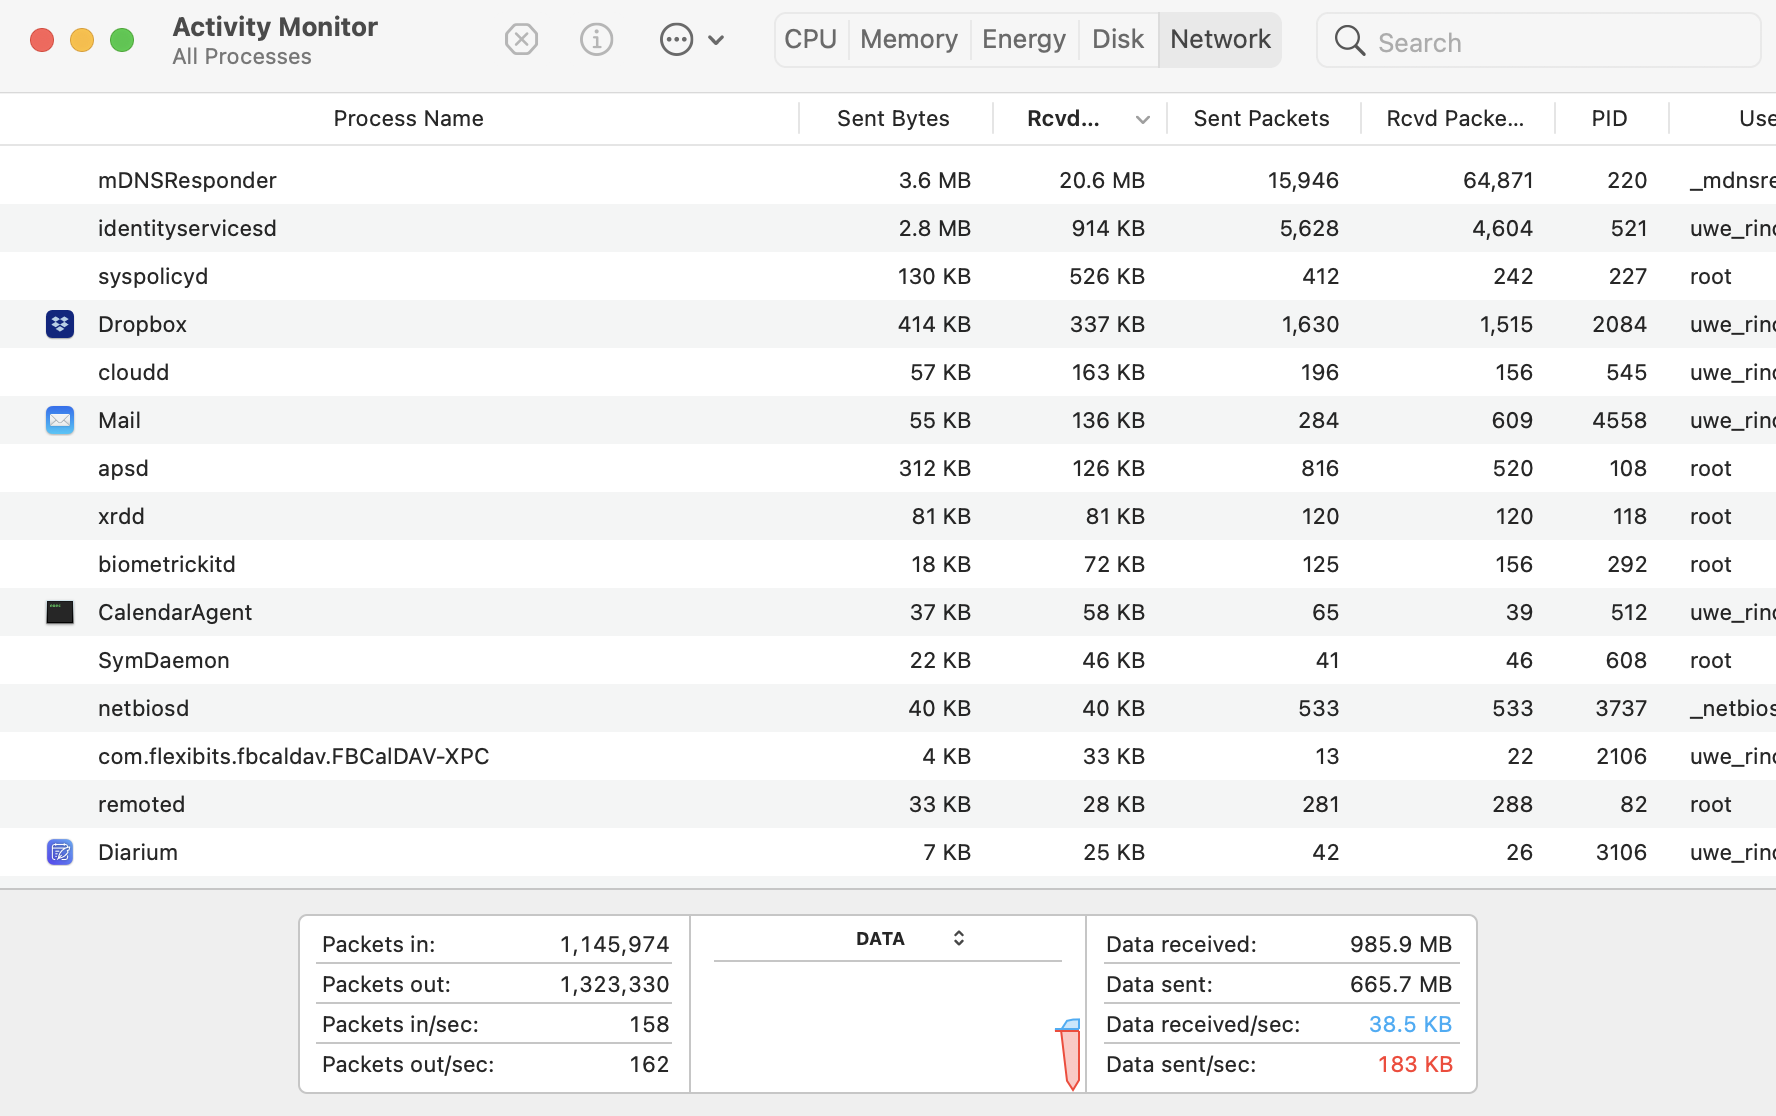Select the apsd process row

pyautogui.click(x=888, y=468)
